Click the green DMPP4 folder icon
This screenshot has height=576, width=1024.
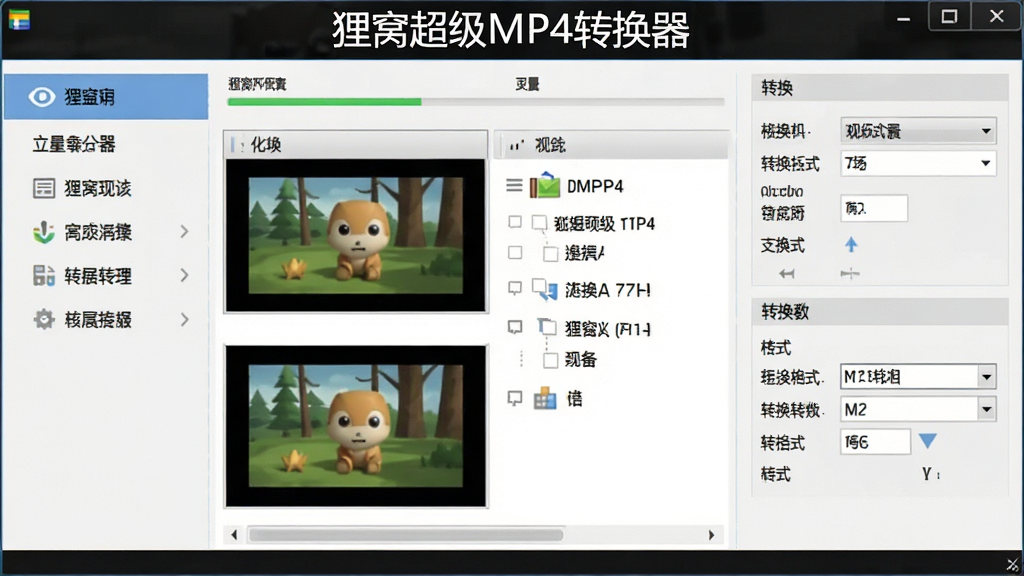pos(545,185)
